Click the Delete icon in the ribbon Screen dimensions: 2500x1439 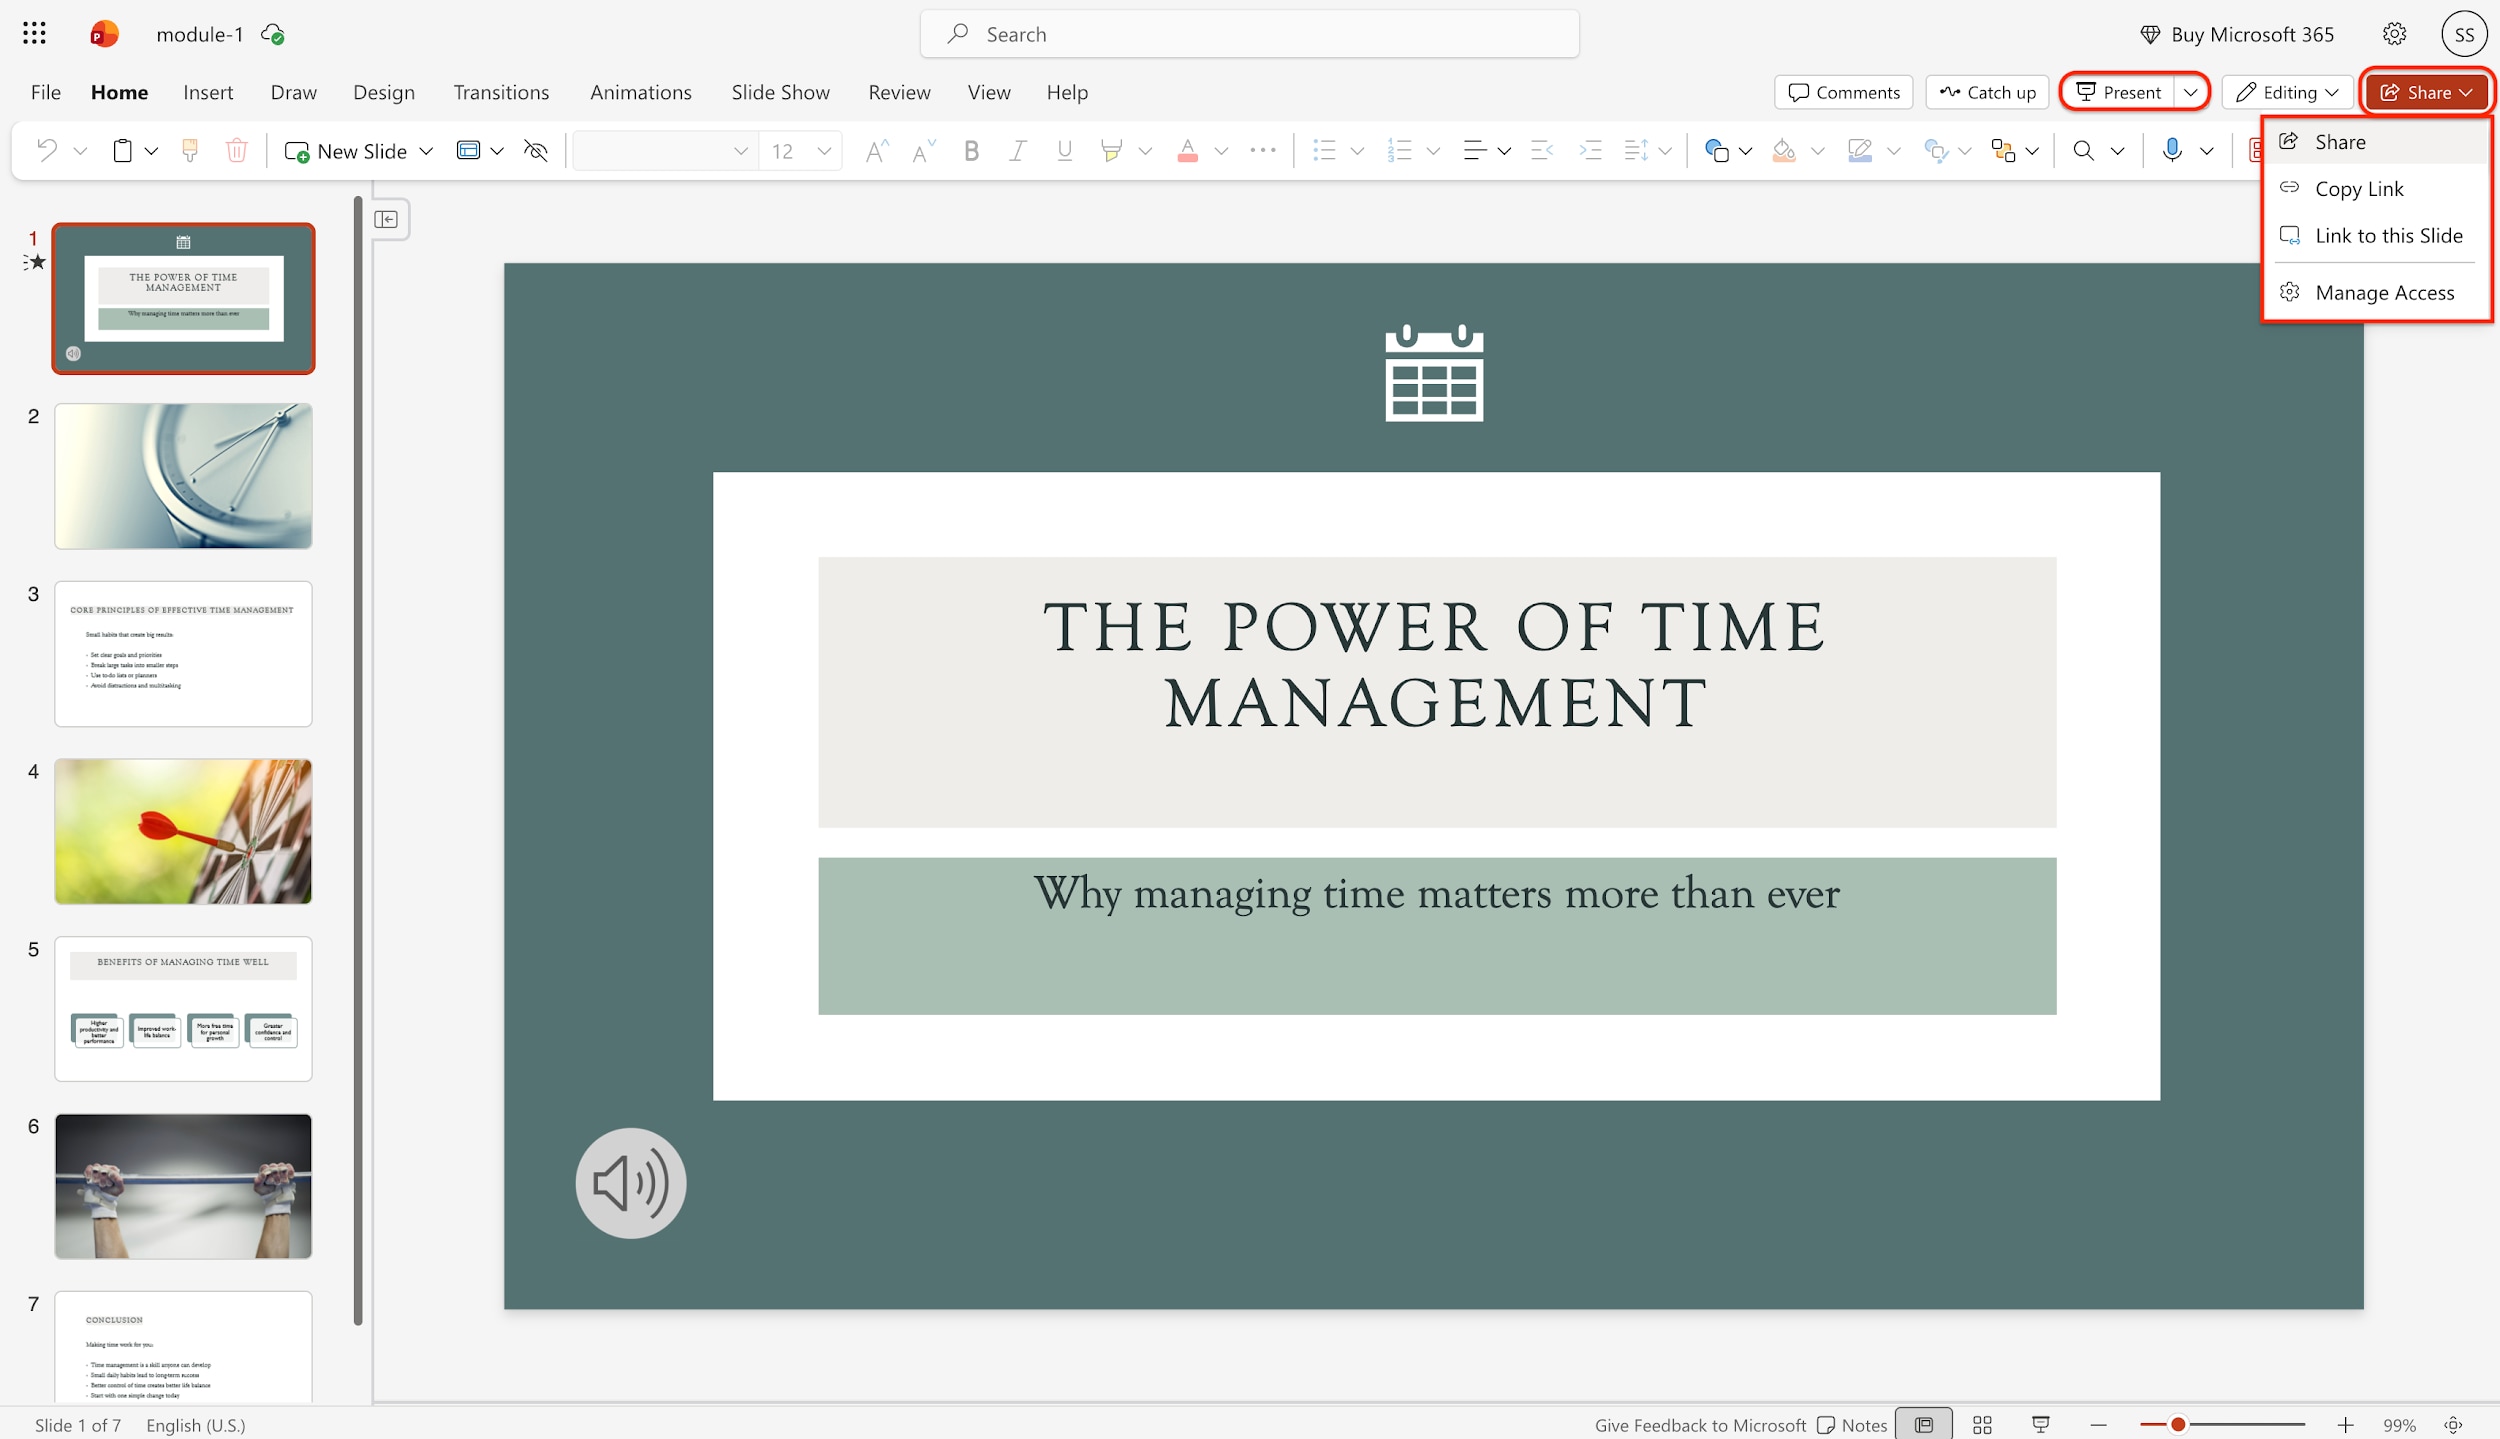coord(237,150)
